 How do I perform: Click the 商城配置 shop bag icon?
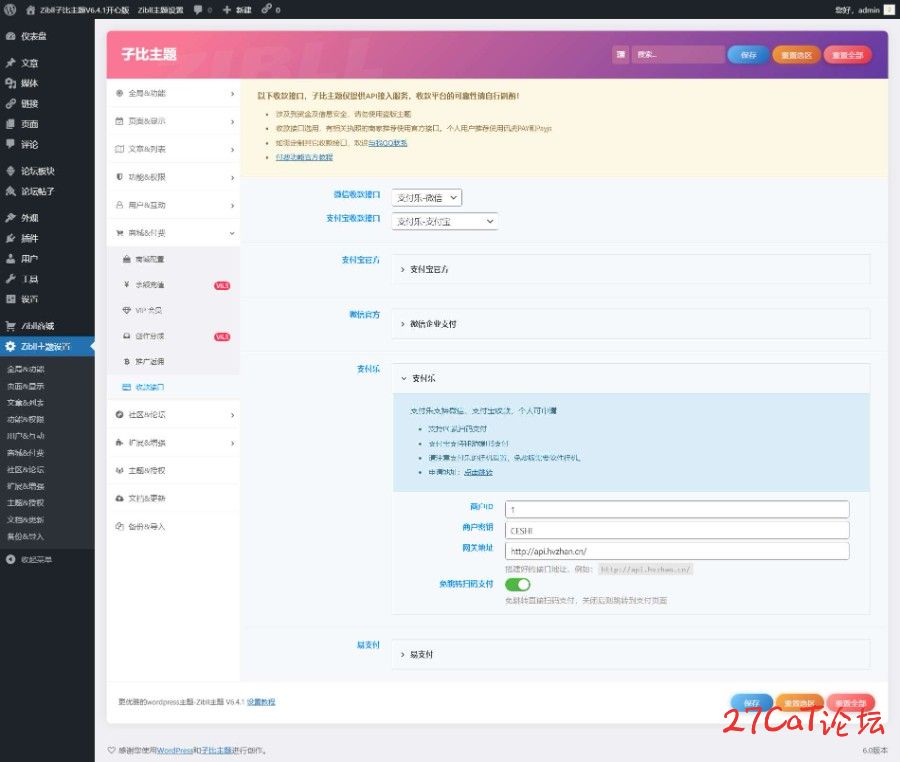click(127, 259)
